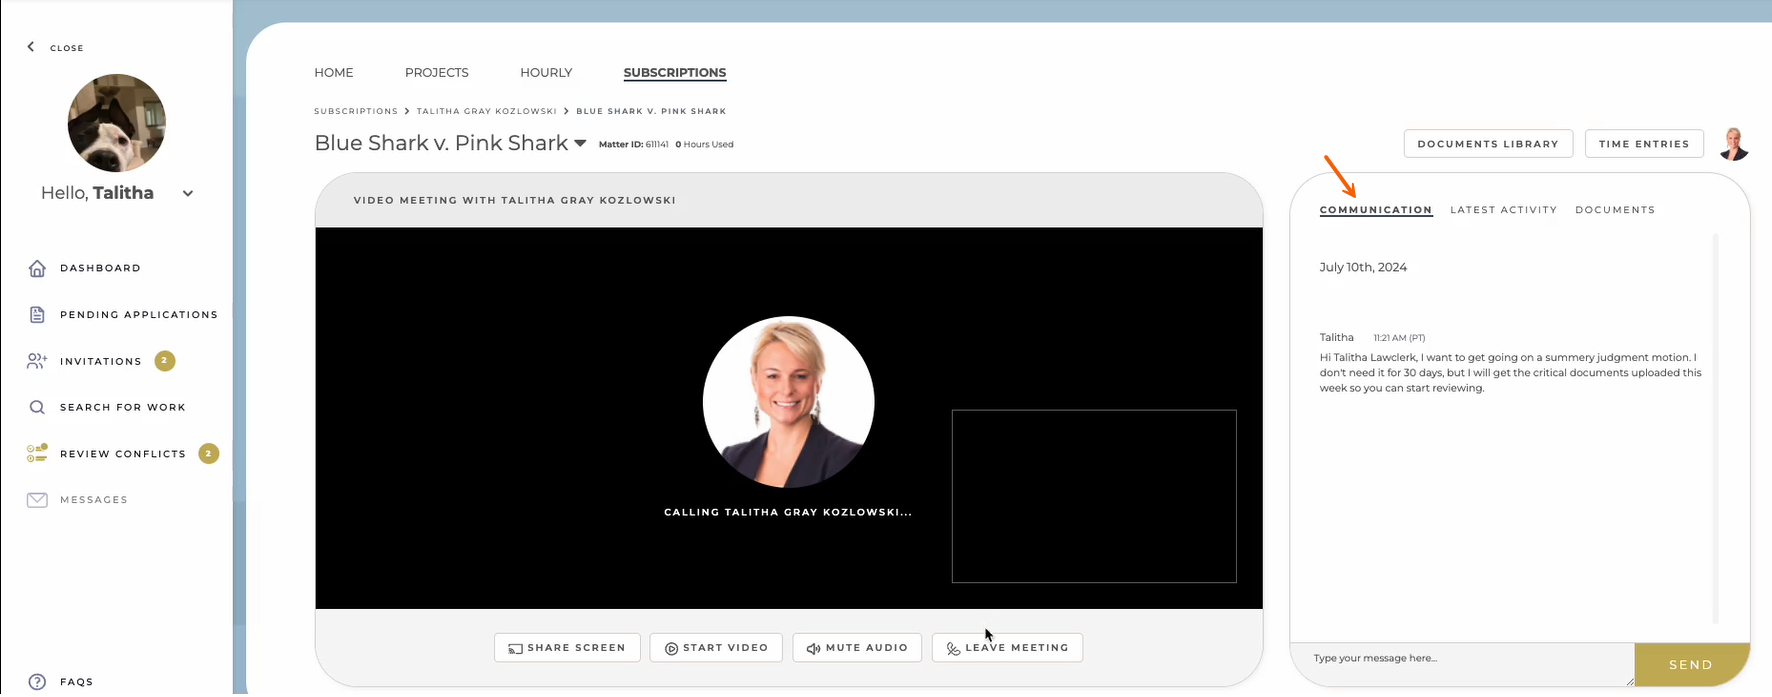Image resolution: width=1772 pixels, height=697 pixels.
Task: Switch to Latest Activity tab
Action: pyautogui.click(x=1504, y=210)
